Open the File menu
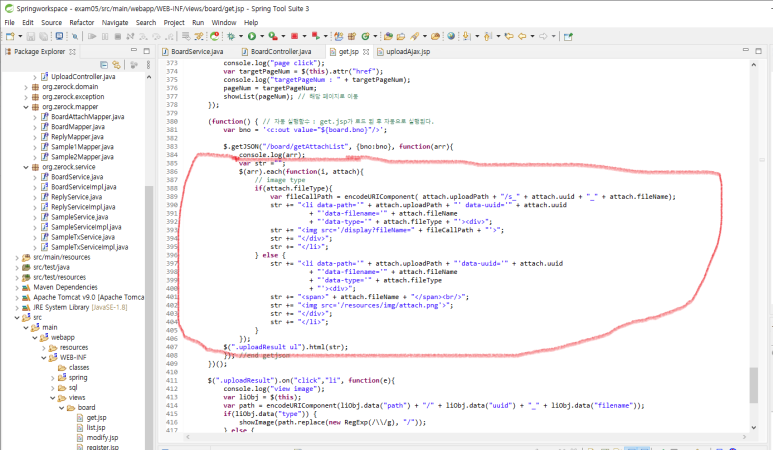773x450 pixels. 9,23
